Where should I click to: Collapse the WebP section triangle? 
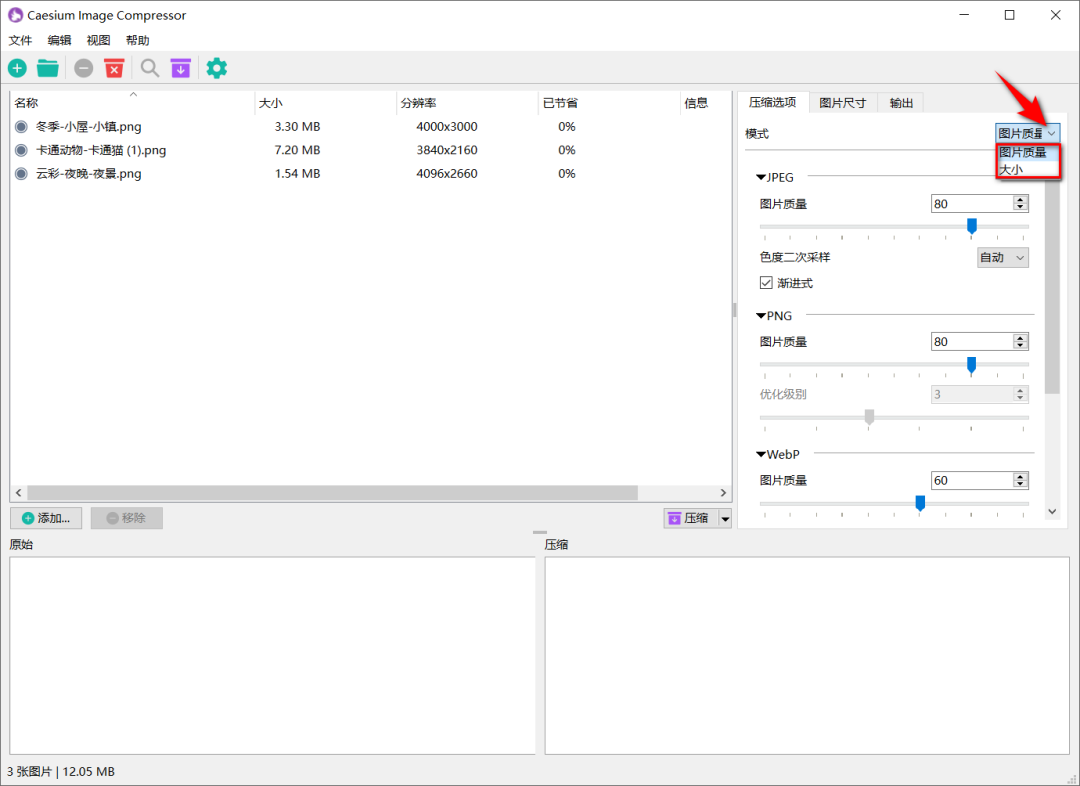tap(760, 455)
